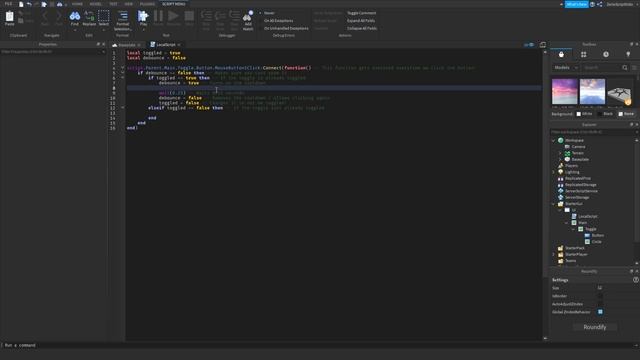640x360 pixels.
Task: Click the Add Watch binoculars icon
Action: [x=248, y=16]
